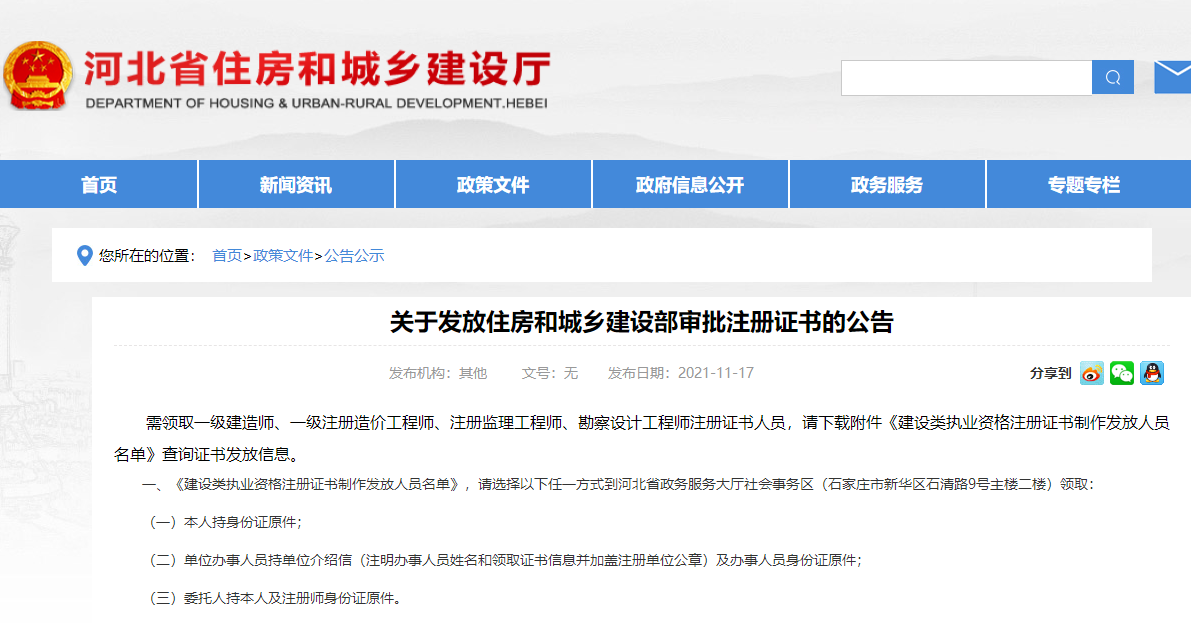Select 政策文件 in the navigation bar
Image resolution: width=1191 pixels, height=623 pixels.
coord(493,185)
